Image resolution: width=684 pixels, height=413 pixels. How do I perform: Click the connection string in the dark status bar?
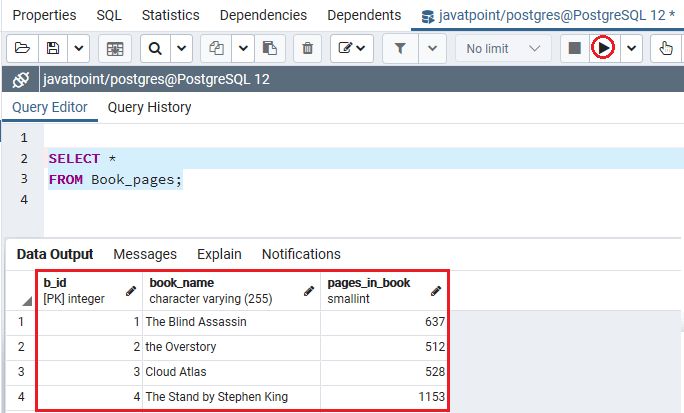(156, 79)
